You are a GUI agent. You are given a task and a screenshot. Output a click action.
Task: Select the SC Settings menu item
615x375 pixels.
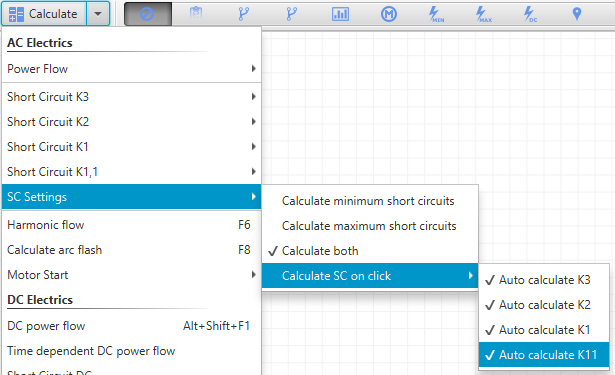tap(131, 197)
